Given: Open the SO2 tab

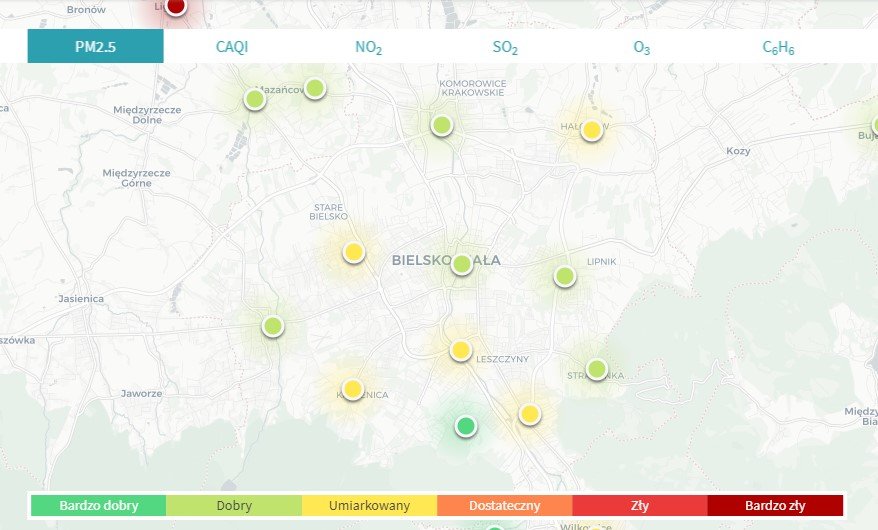Looking at the screenshot, I should [505, 46].
